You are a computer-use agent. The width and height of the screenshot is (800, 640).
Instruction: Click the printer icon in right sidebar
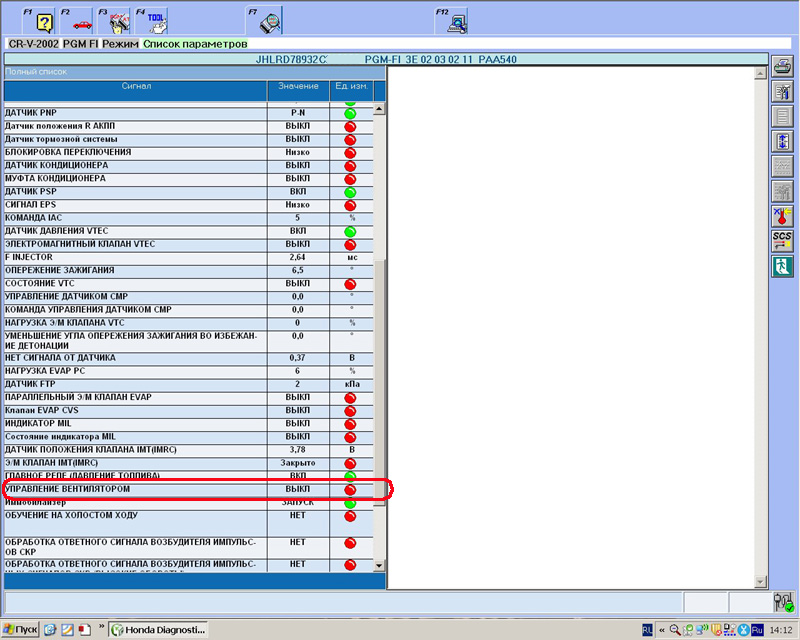pyautogui.click(x=782, y=66)
